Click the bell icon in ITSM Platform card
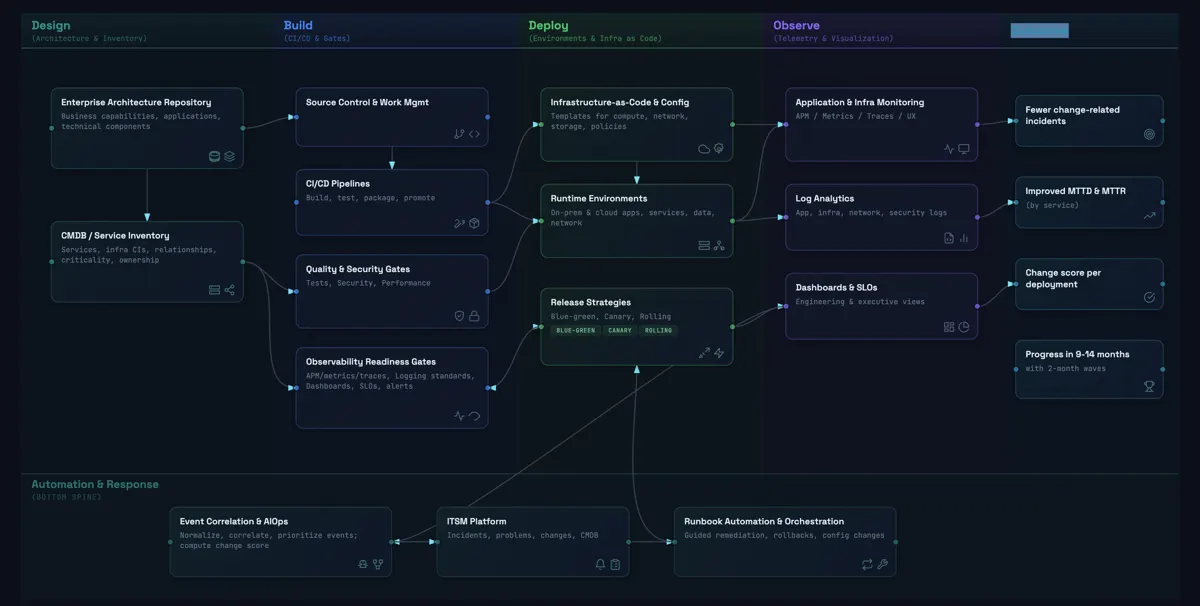 tap(600, 564)
